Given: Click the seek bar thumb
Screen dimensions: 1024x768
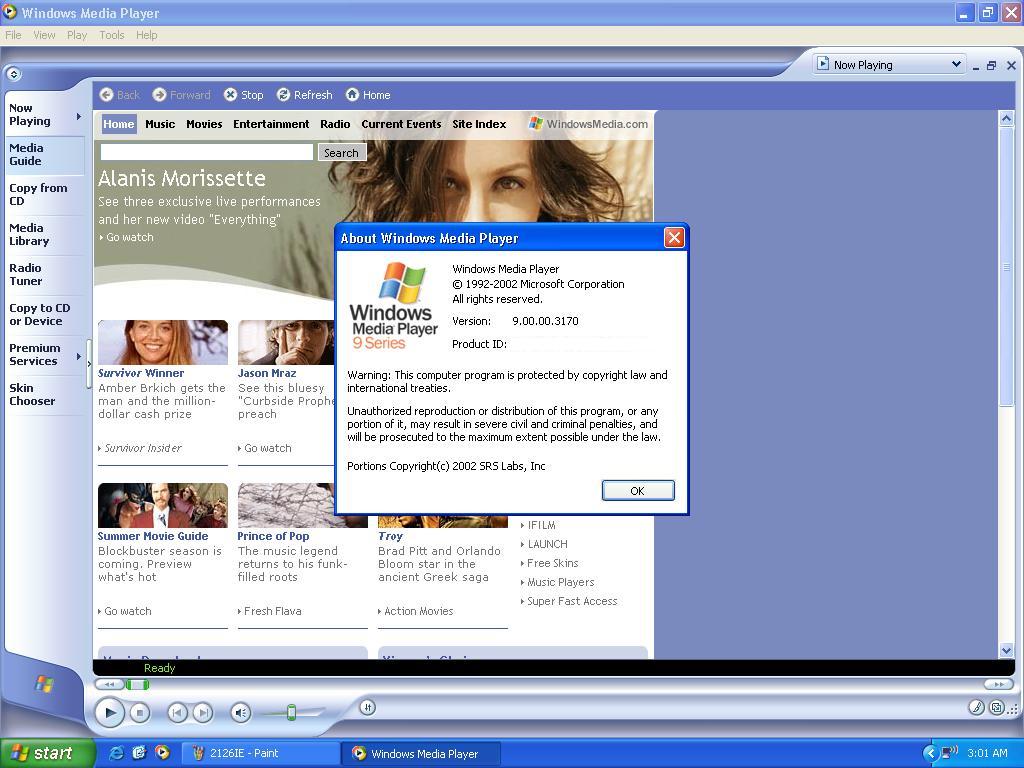Looking at the screenshot, I should tap(137, 684).
